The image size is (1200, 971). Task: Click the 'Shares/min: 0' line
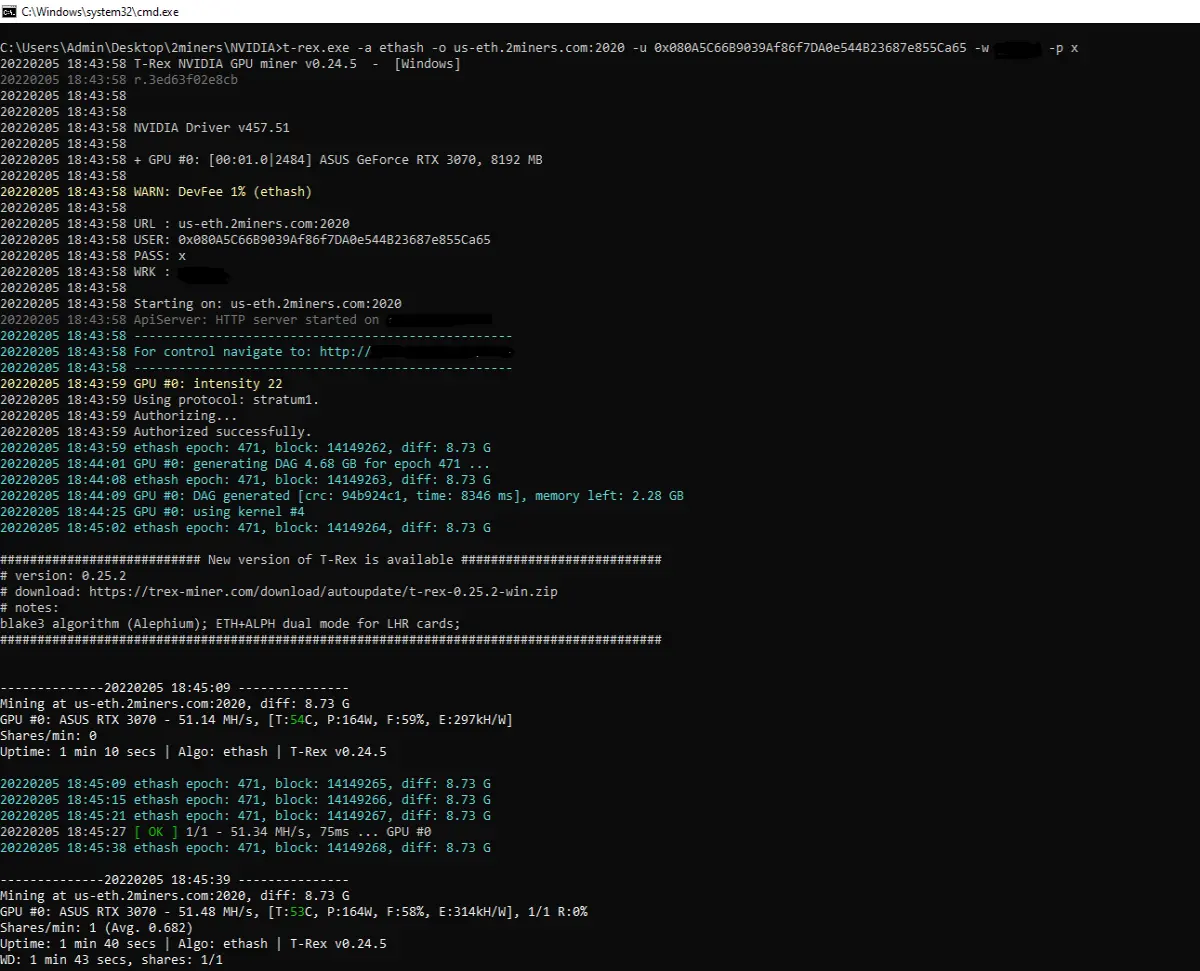coord(48,736)
